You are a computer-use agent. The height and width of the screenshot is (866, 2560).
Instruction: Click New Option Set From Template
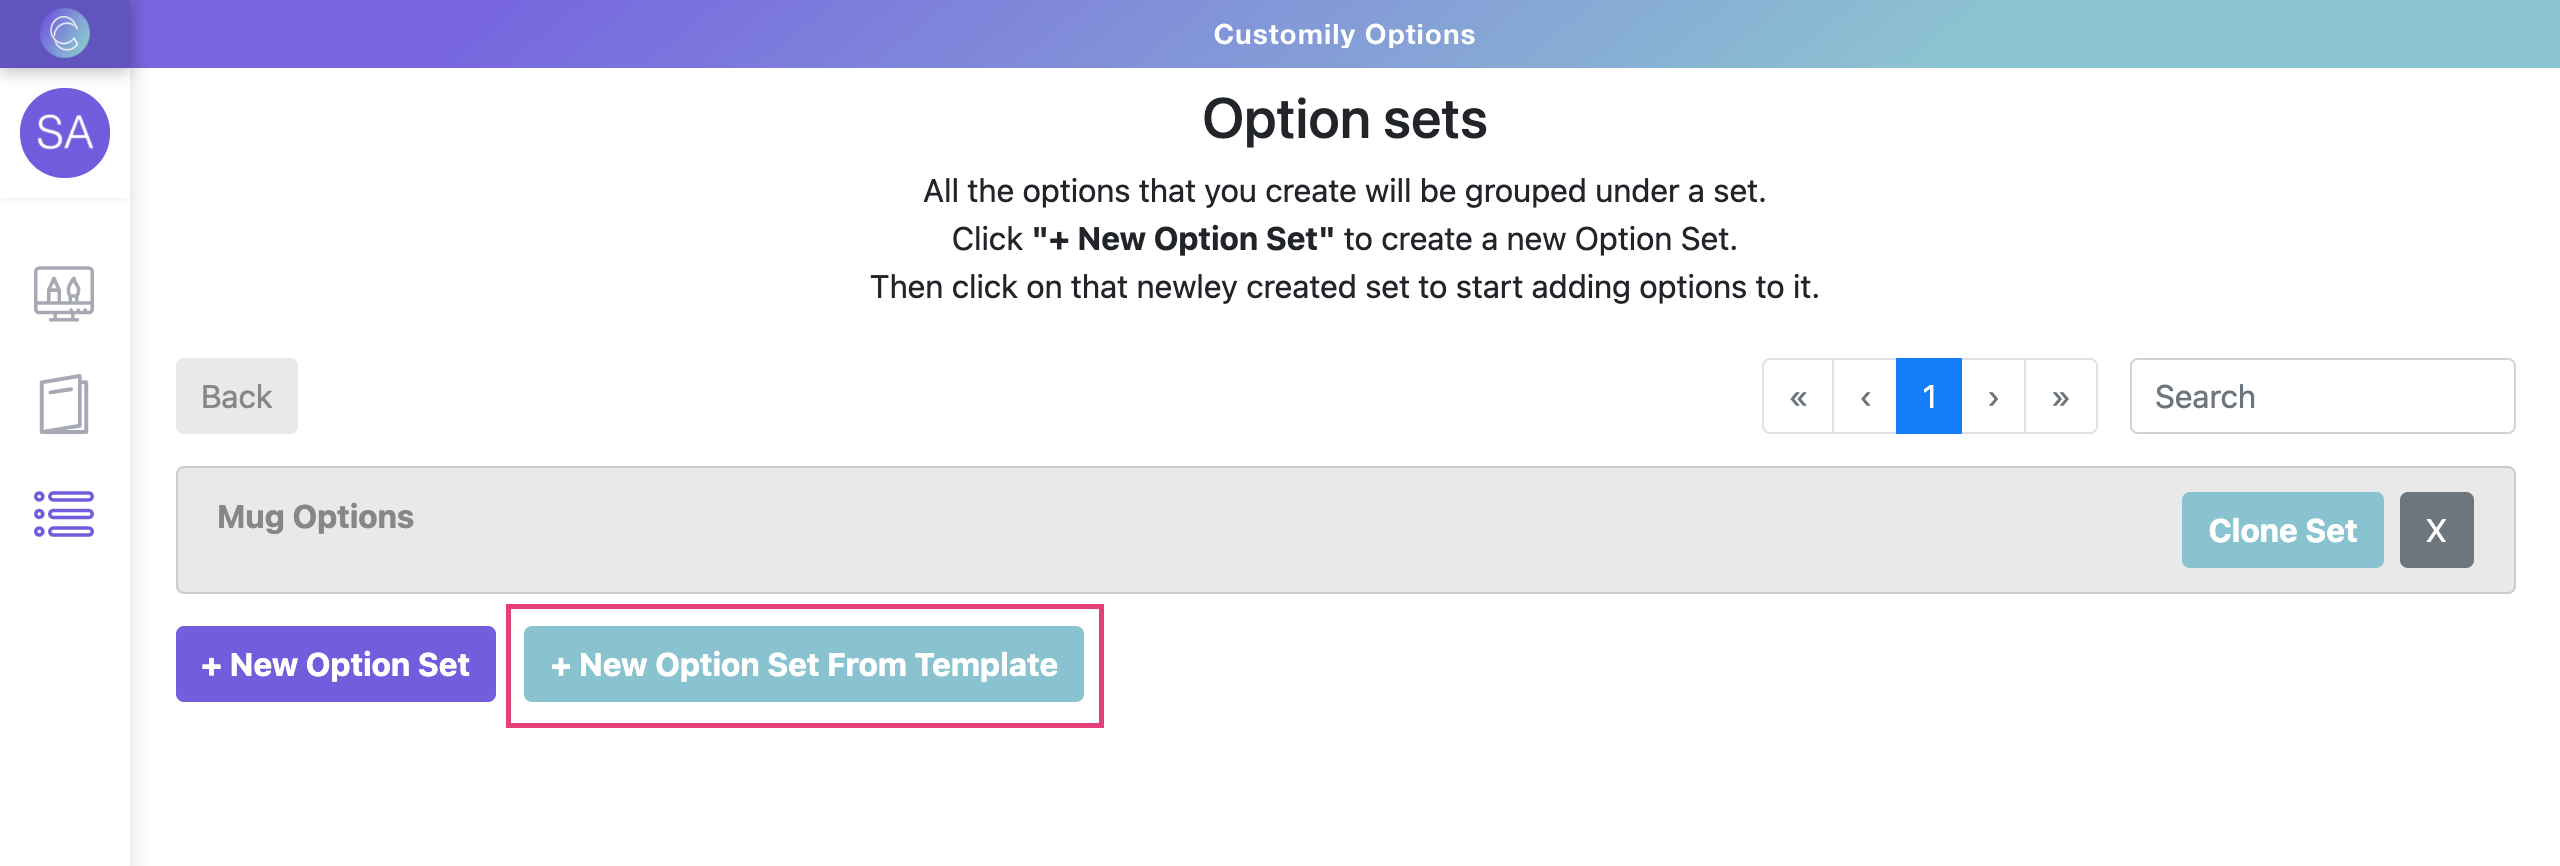pyautogui.click(x=804, y=664)
